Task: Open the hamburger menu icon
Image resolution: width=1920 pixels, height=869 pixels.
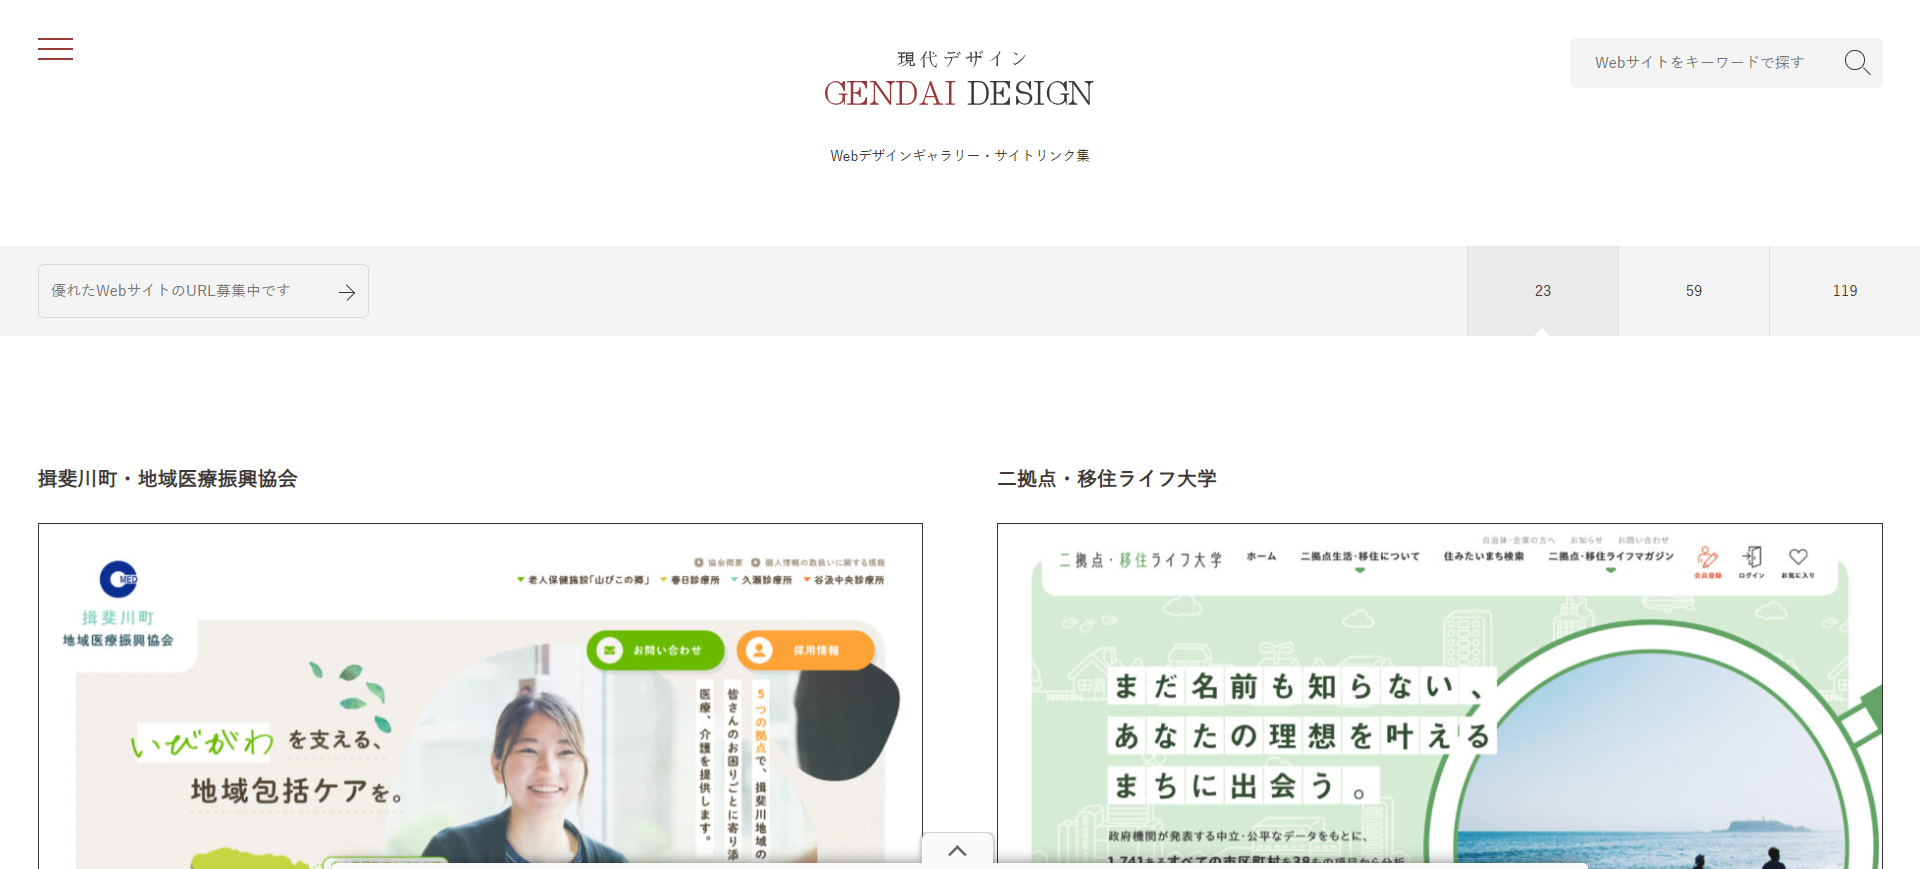Action: [55, 49]
